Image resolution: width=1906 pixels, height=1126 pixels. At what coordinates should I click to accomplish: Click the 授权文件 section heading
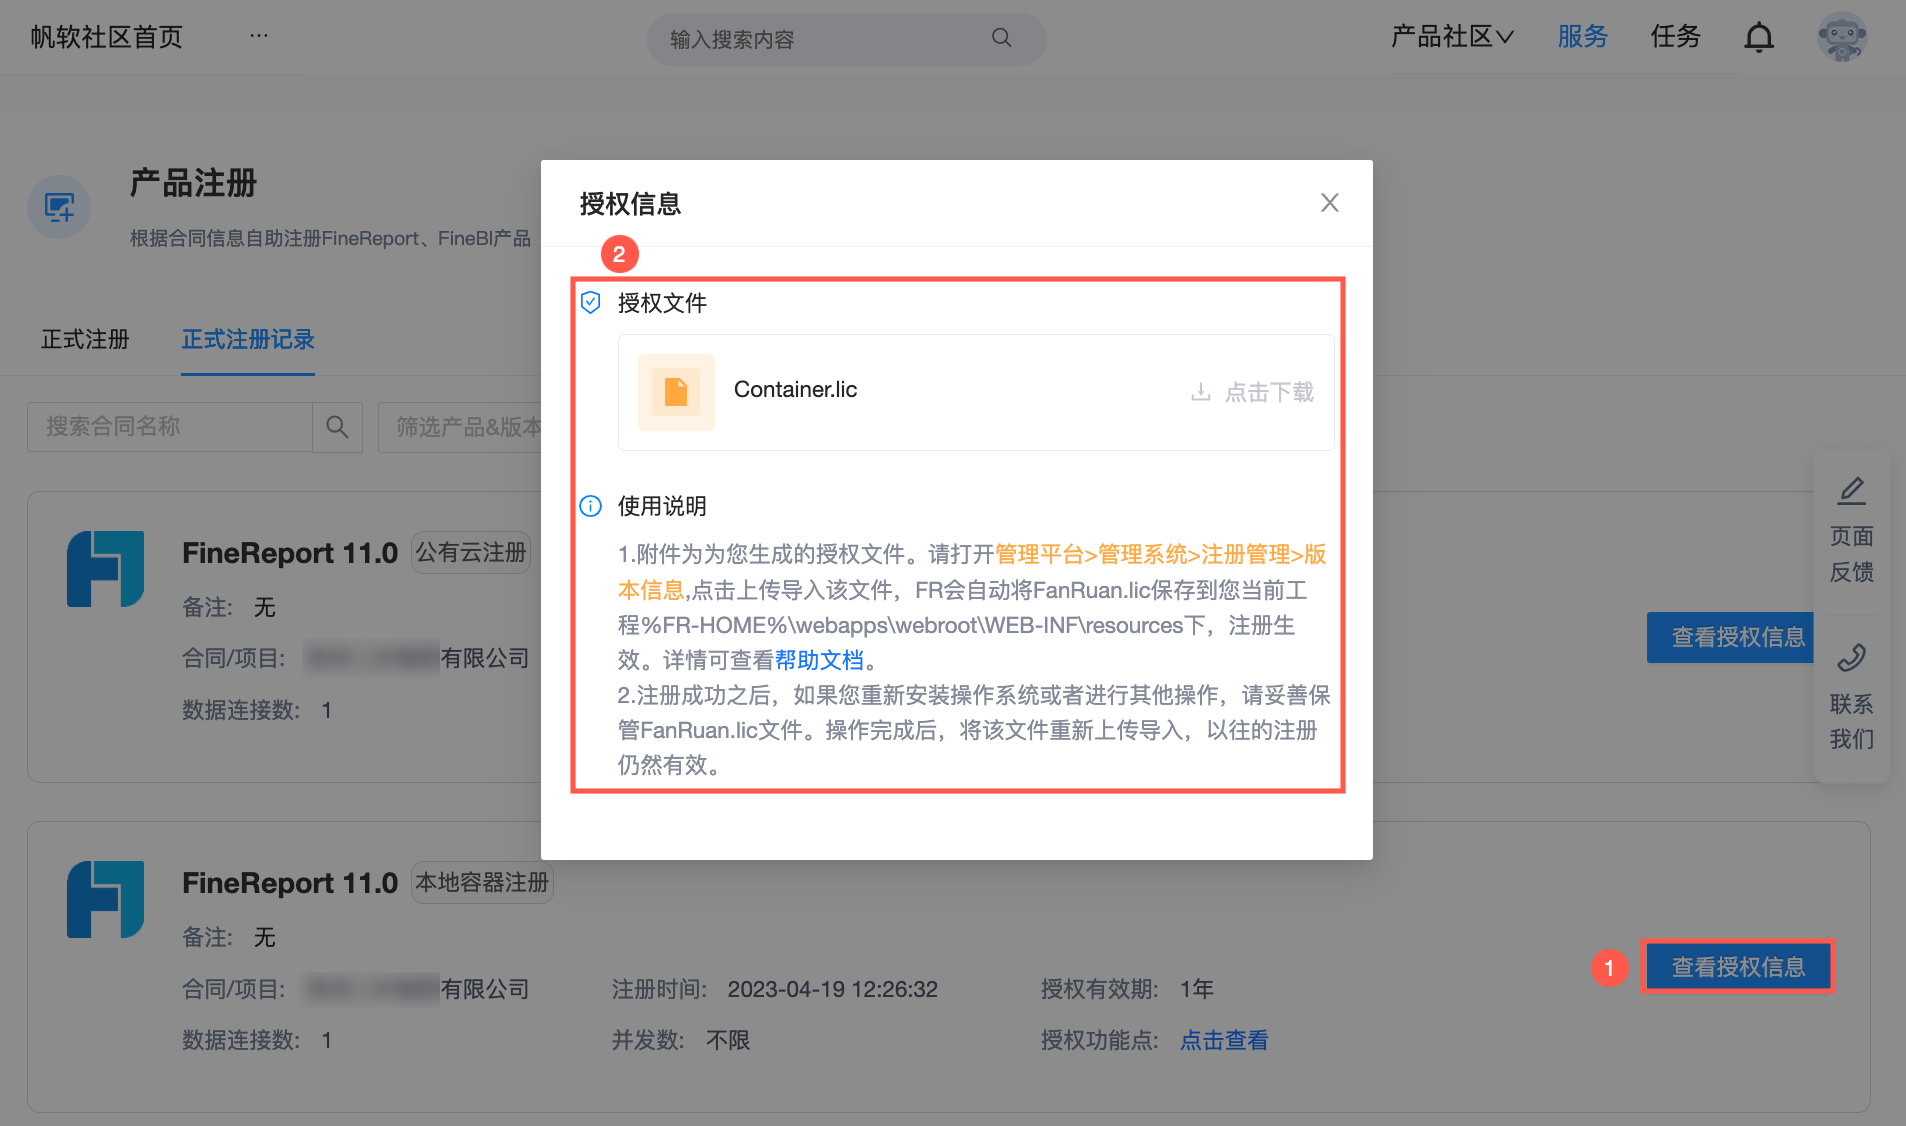click(x=662, y=303)
